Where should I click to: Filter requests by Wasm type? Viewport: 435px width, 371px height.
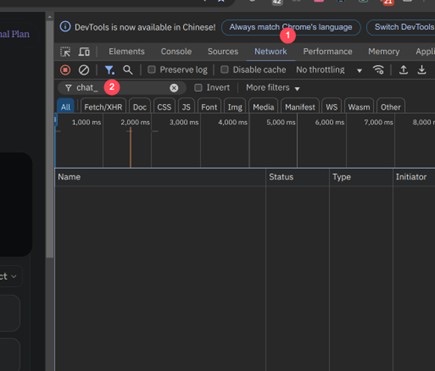(x=359, y=107)
